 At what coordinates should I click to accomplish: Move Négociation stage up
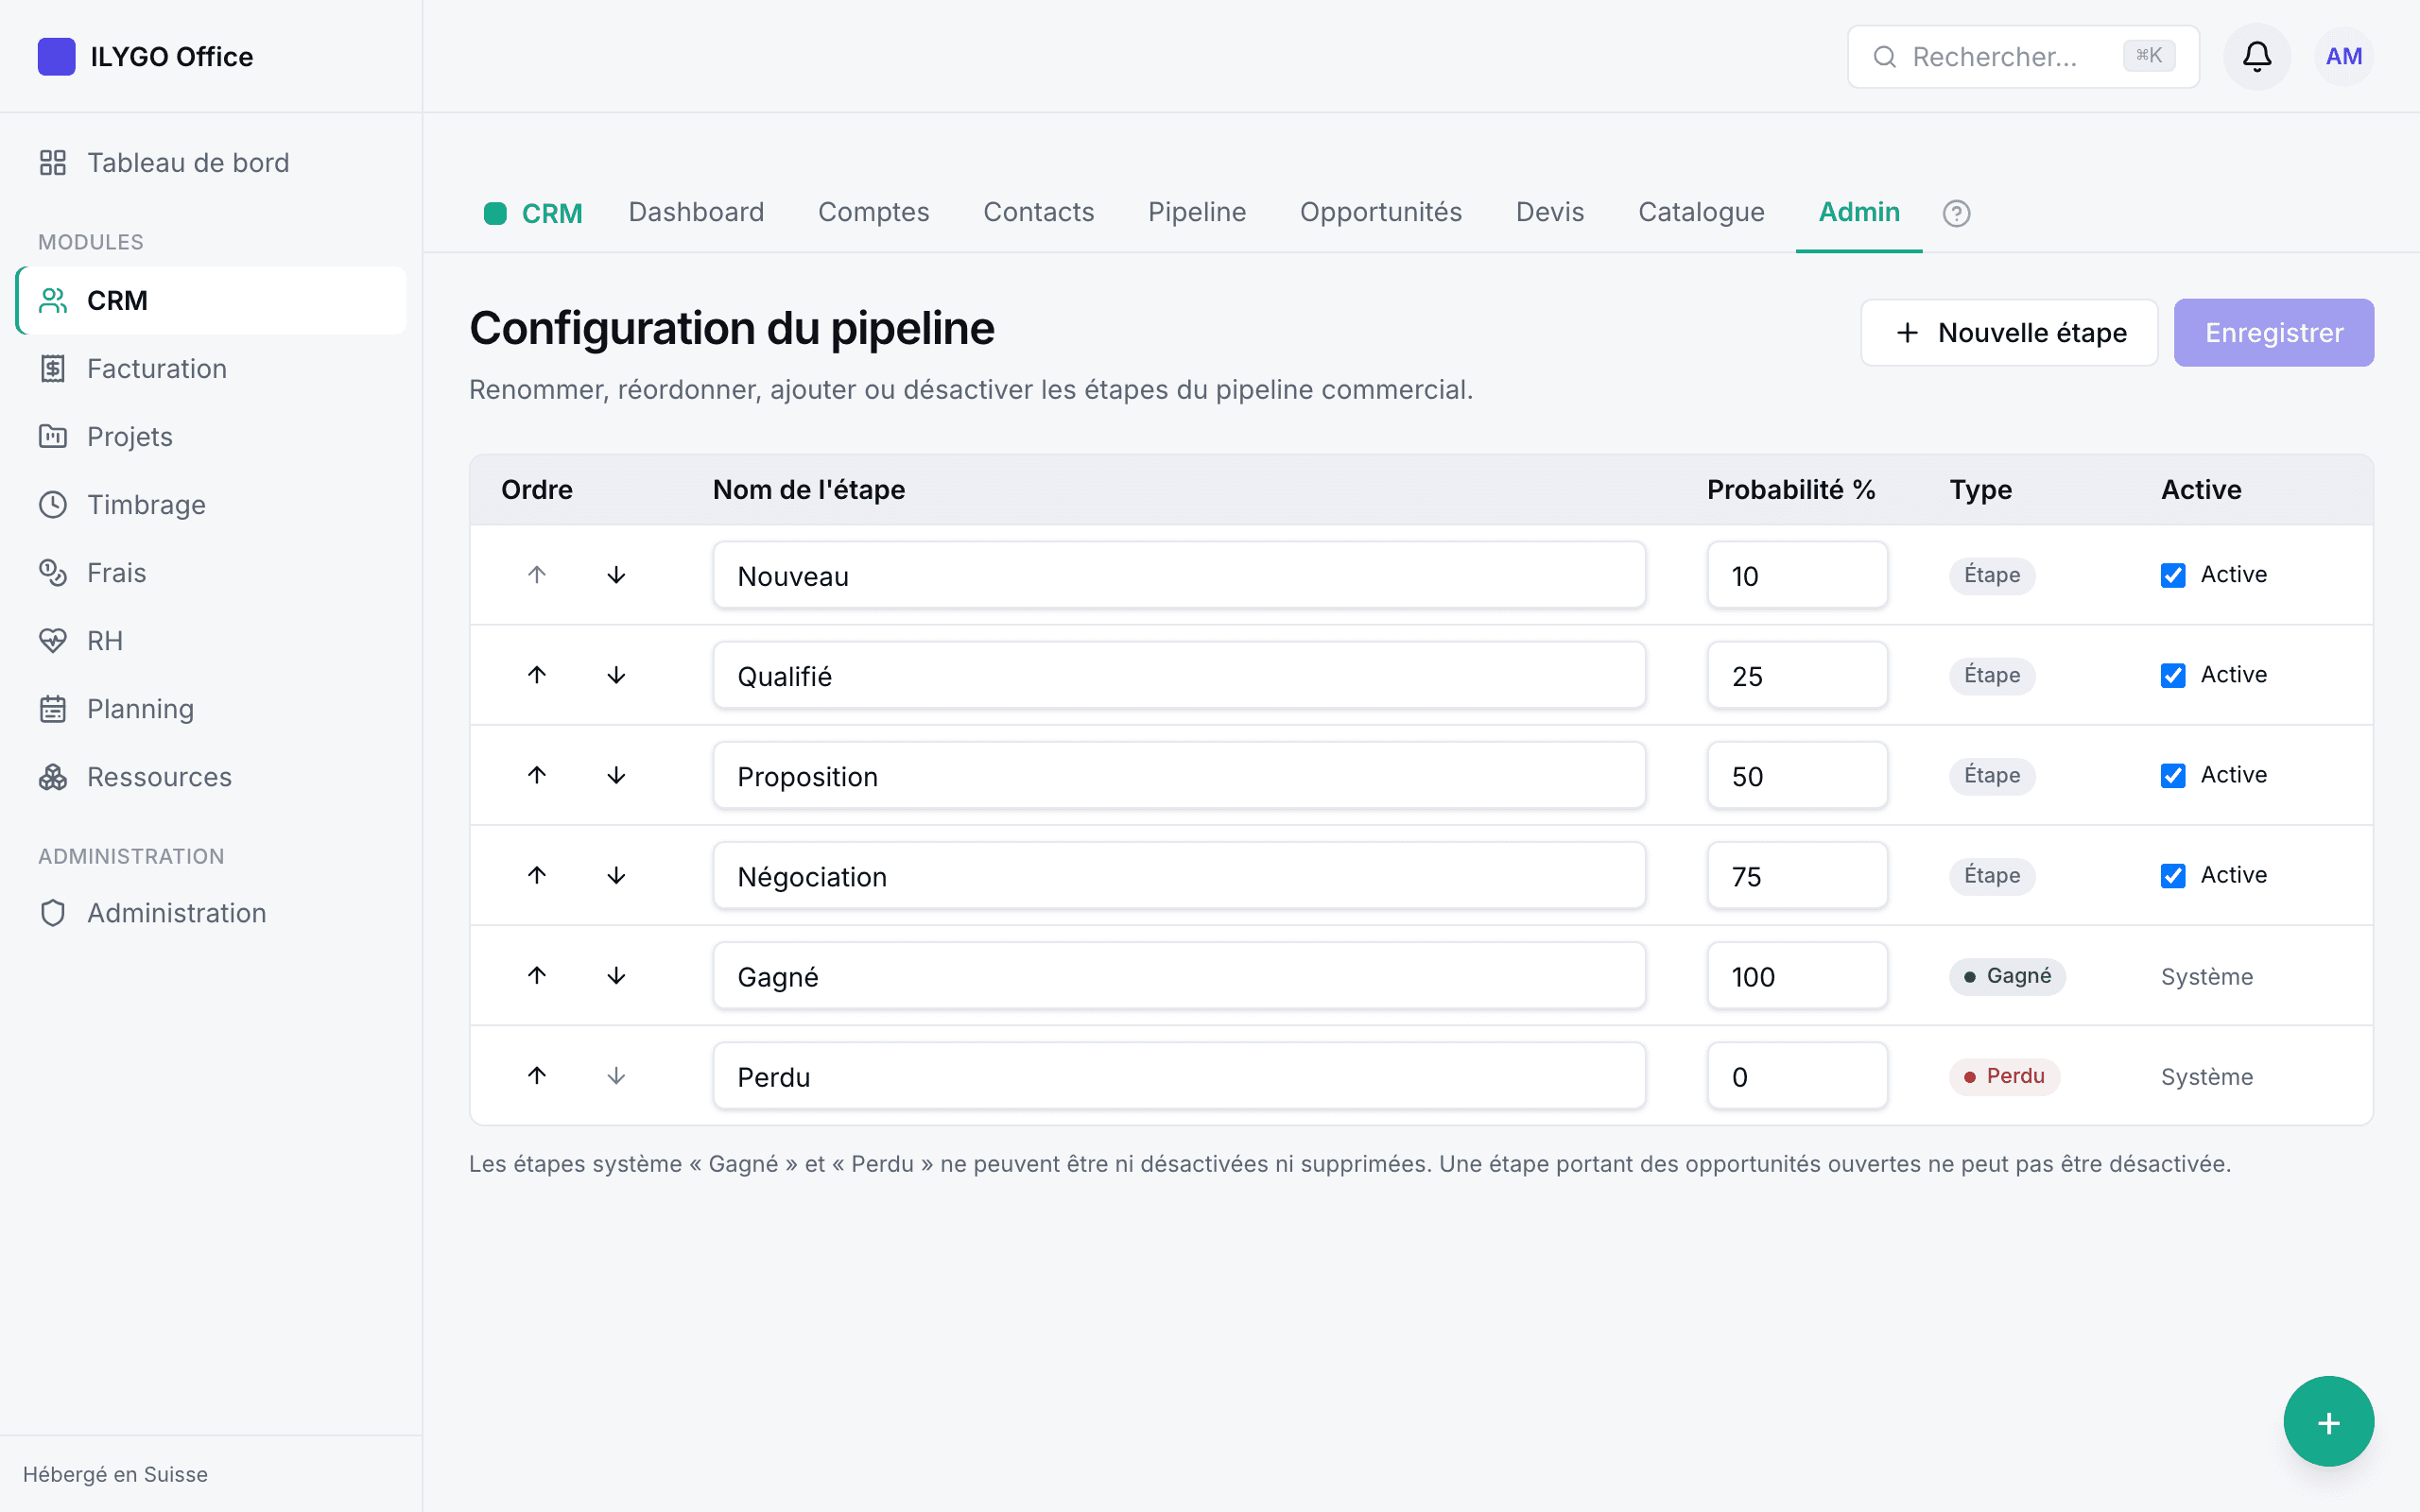[x=537, y=875]
